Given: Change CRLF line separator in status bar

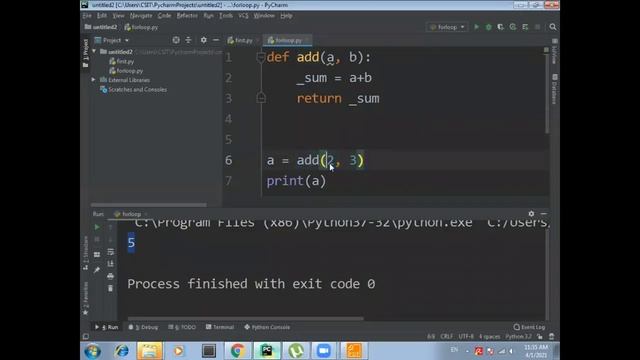Looking at the screenshot, I should tap(447, 337).
